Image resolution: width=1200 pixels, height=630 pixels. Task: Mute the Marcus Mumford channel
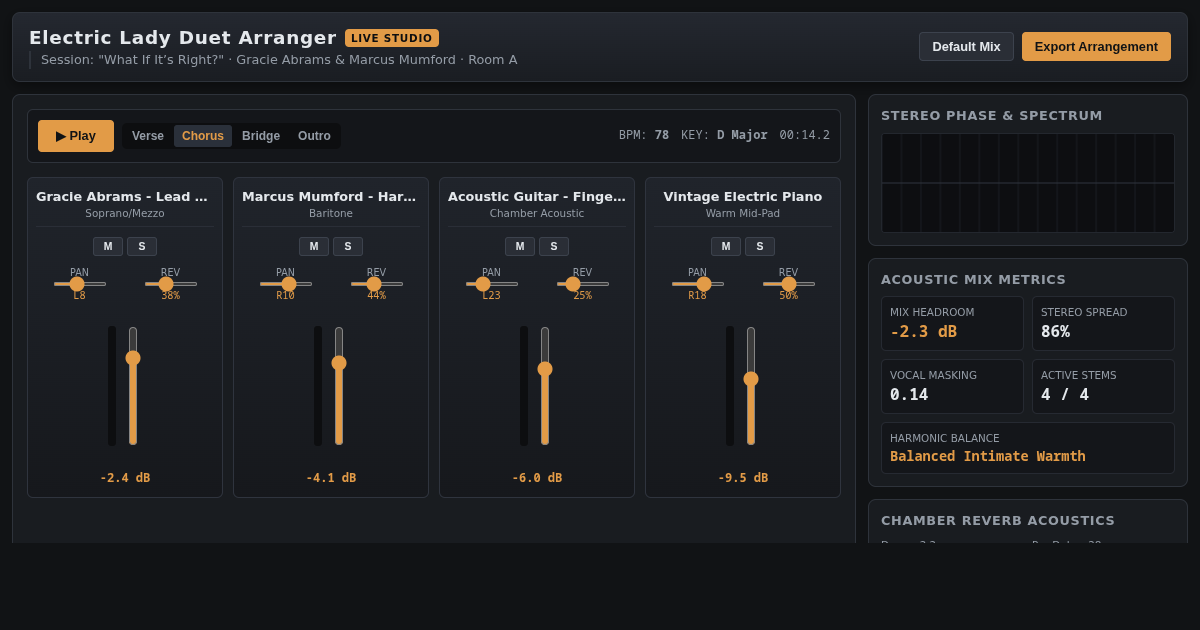point(314,246)
